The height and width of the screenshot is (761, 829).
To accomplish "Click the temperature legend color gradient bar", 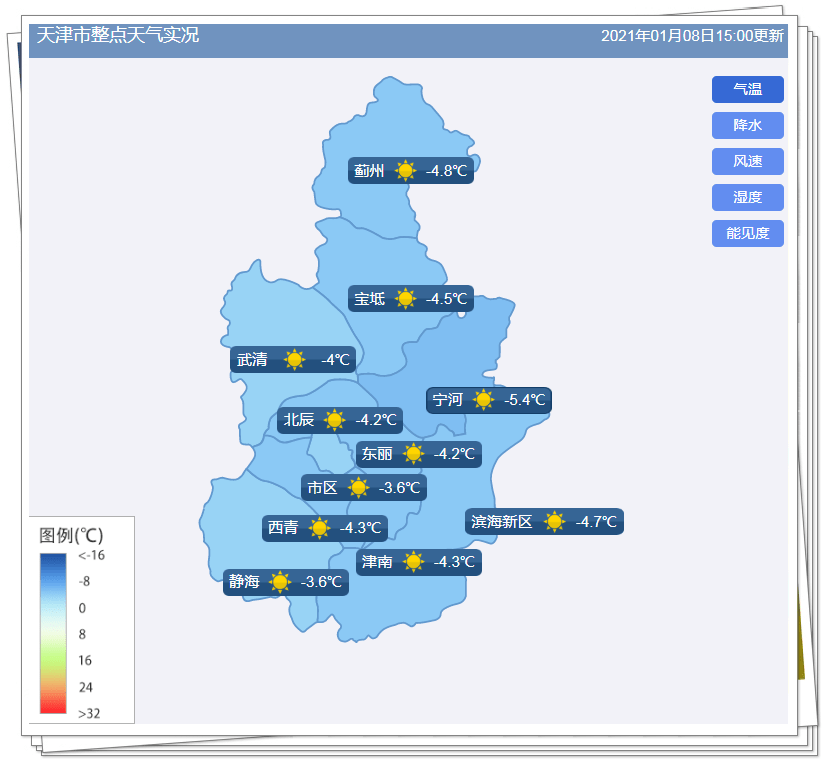I will tap(53, 633).
